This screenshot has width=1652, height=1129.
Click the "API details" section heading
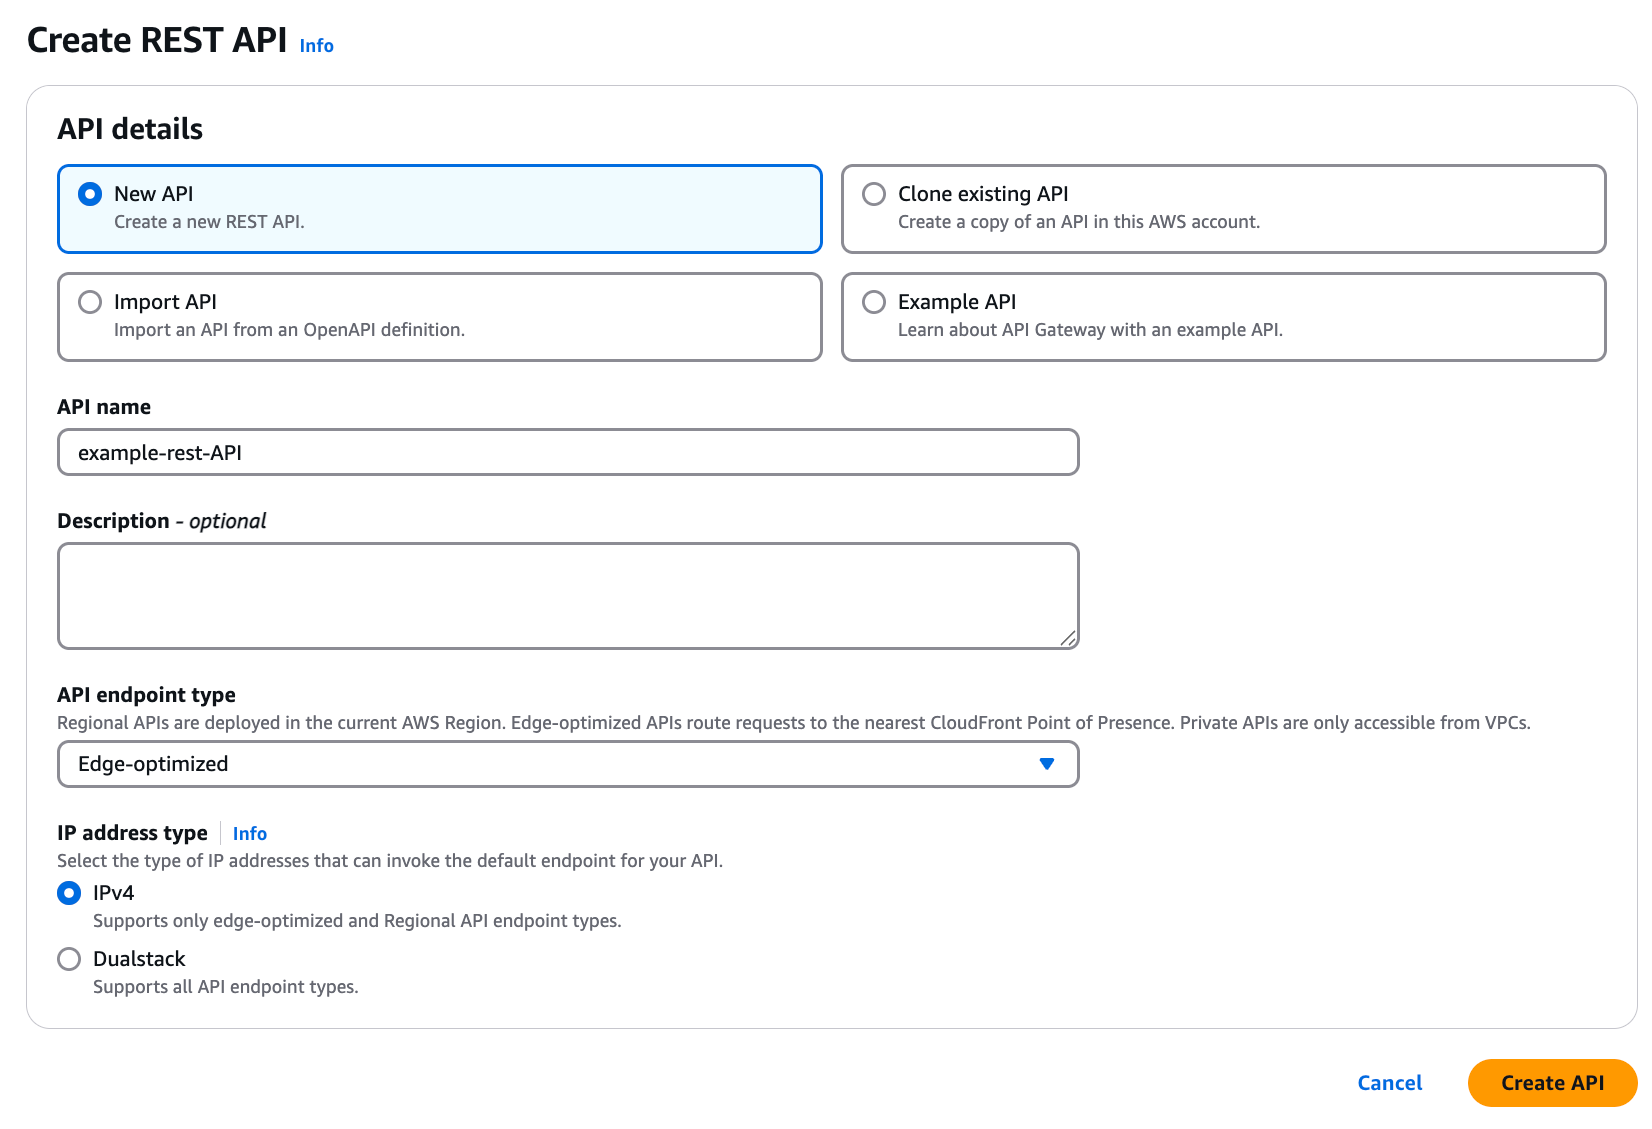(130, 129)
